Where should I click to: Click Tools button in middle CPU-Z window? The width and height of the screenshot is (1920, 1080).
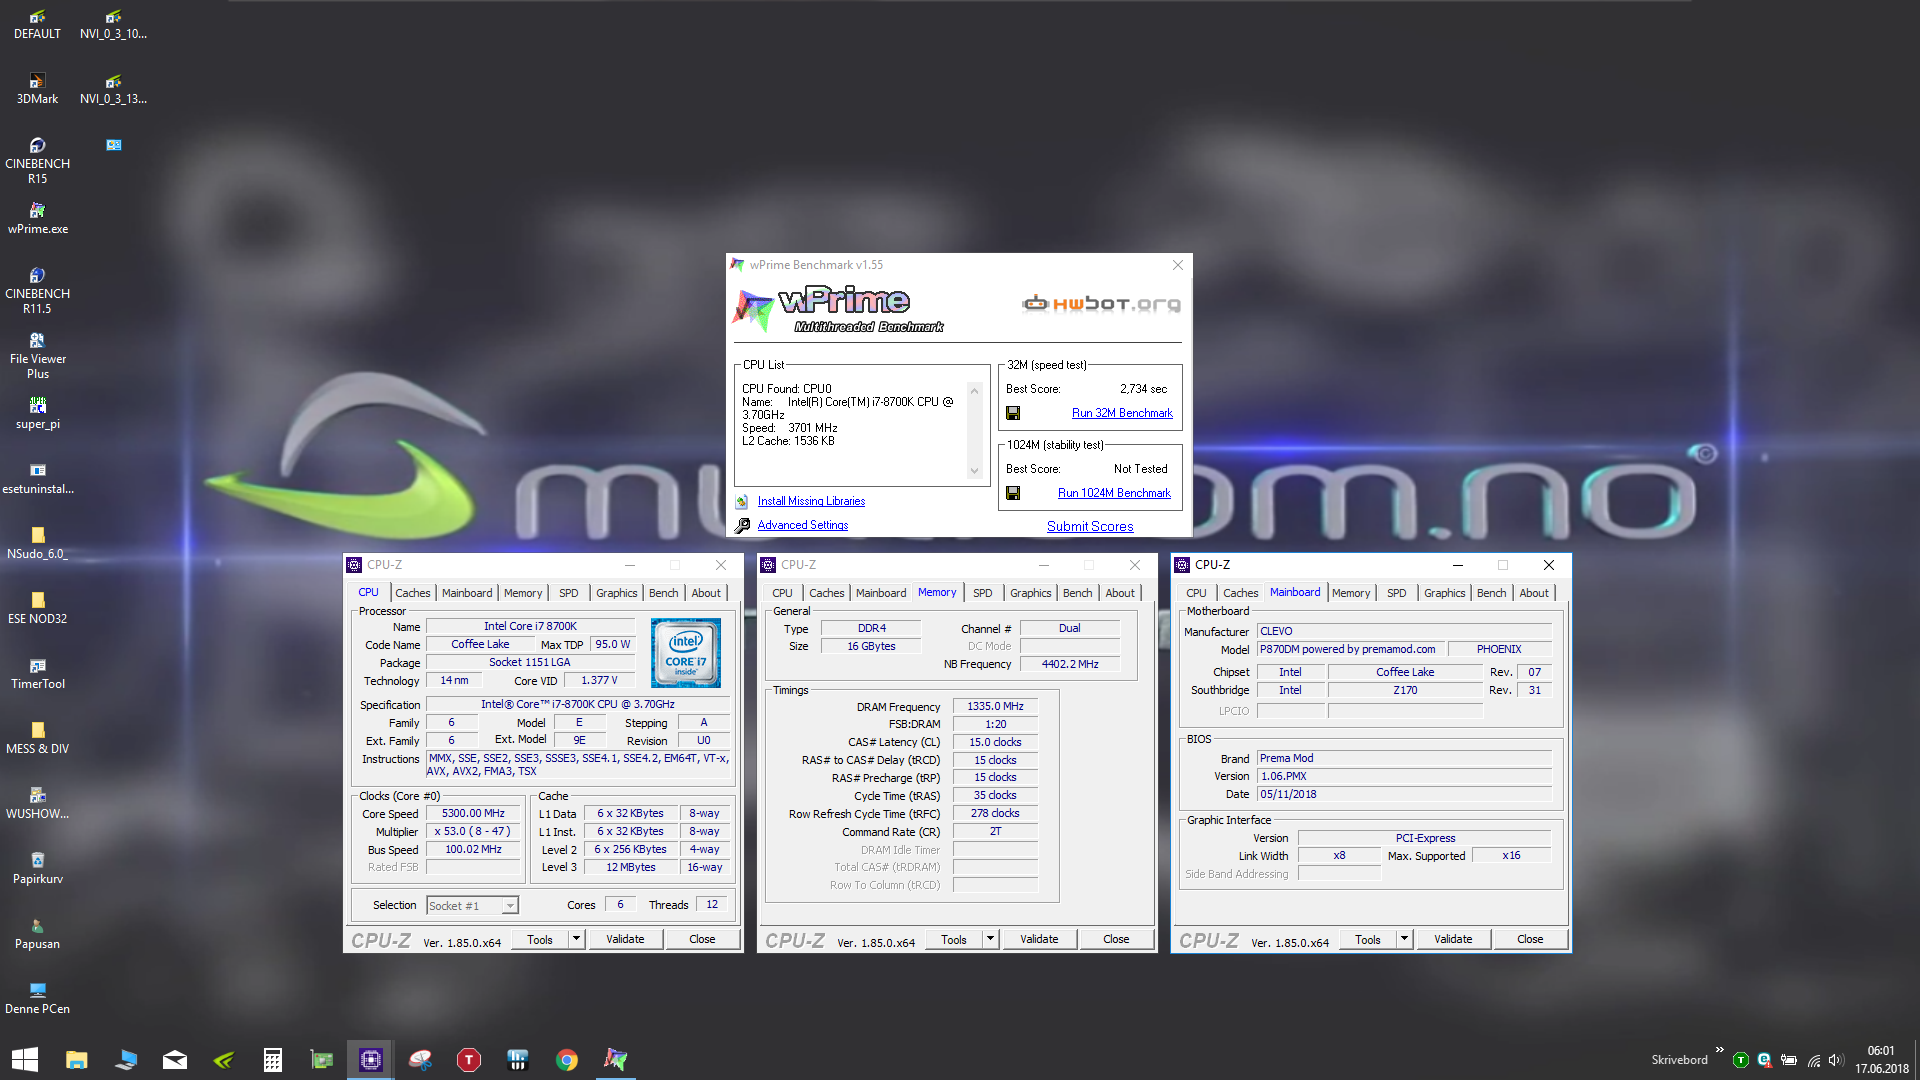tap(954, 939)
